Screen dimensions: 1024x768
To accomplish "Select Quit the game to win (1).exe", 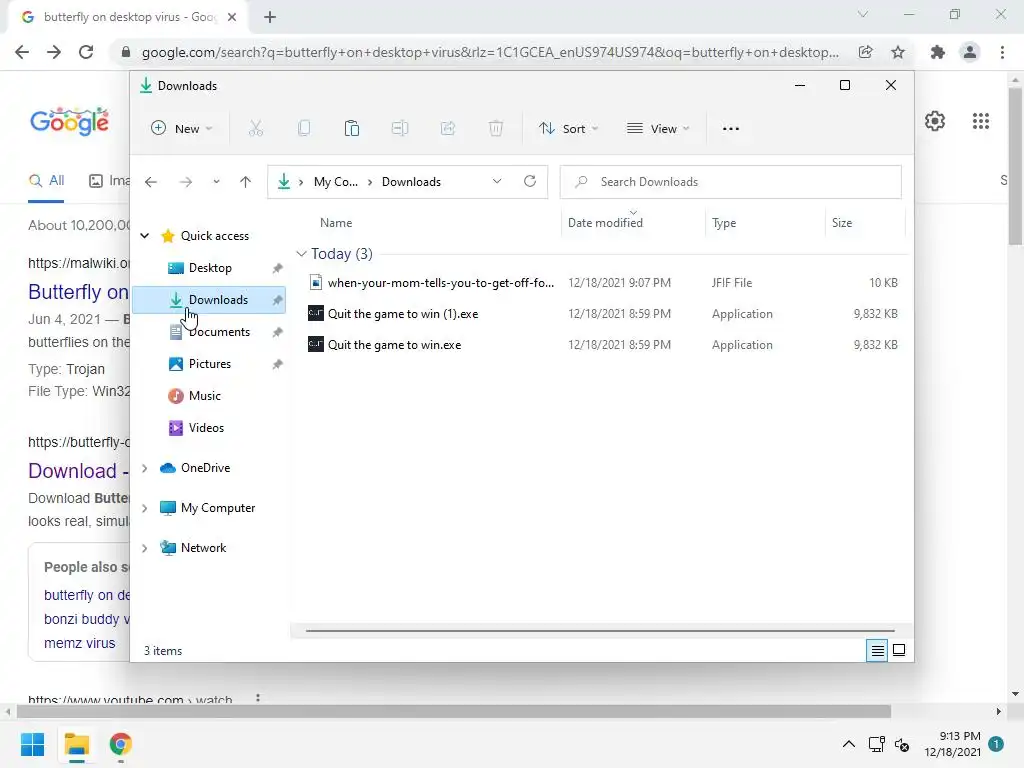I will click(603, 314).
